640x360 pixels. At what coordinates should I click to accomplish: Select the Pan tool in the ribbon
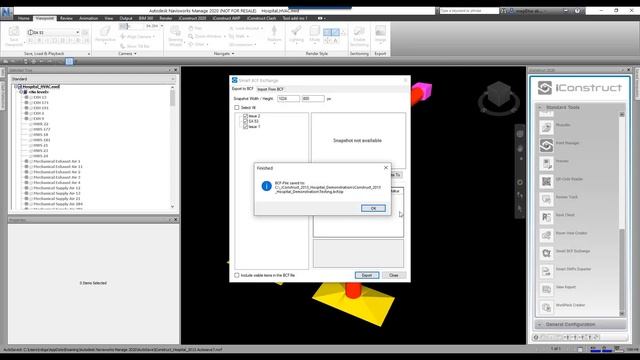pos(195,28)
